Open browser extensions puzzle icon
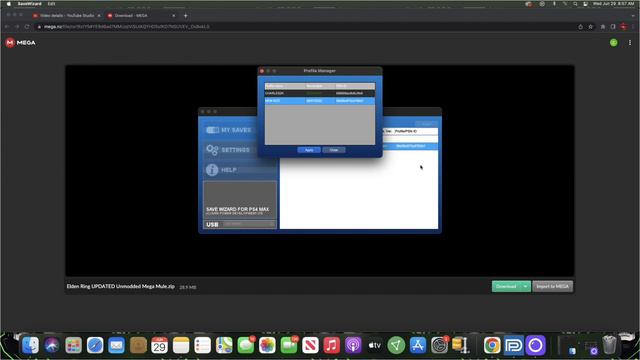The width and height of the screenshot is (640, 360). [603, 27]
